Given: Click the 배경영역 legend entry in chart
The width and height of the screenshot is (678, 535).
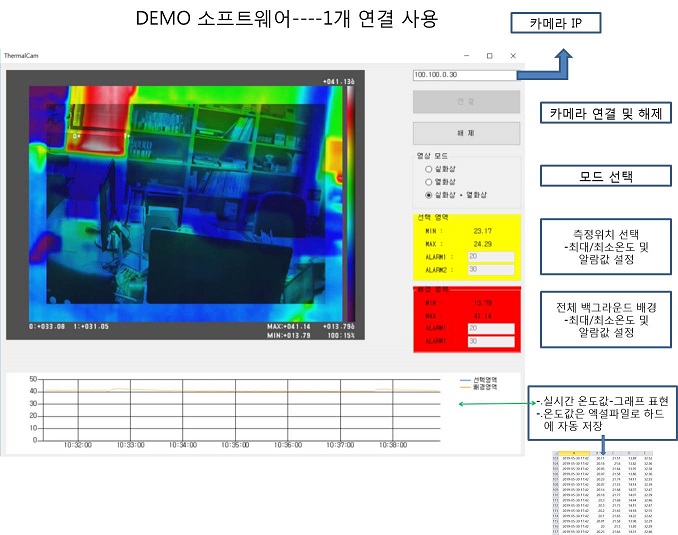Looking at the screenshot, I should pyautogui.click(x=478, y=387).
